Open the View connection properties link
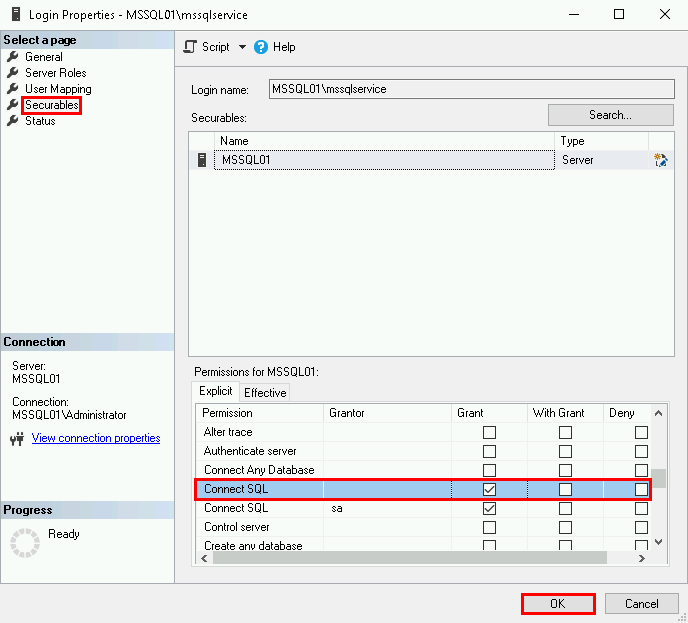Image resolution: width=688 pixels, height=623 pixels. coord(95,438)
